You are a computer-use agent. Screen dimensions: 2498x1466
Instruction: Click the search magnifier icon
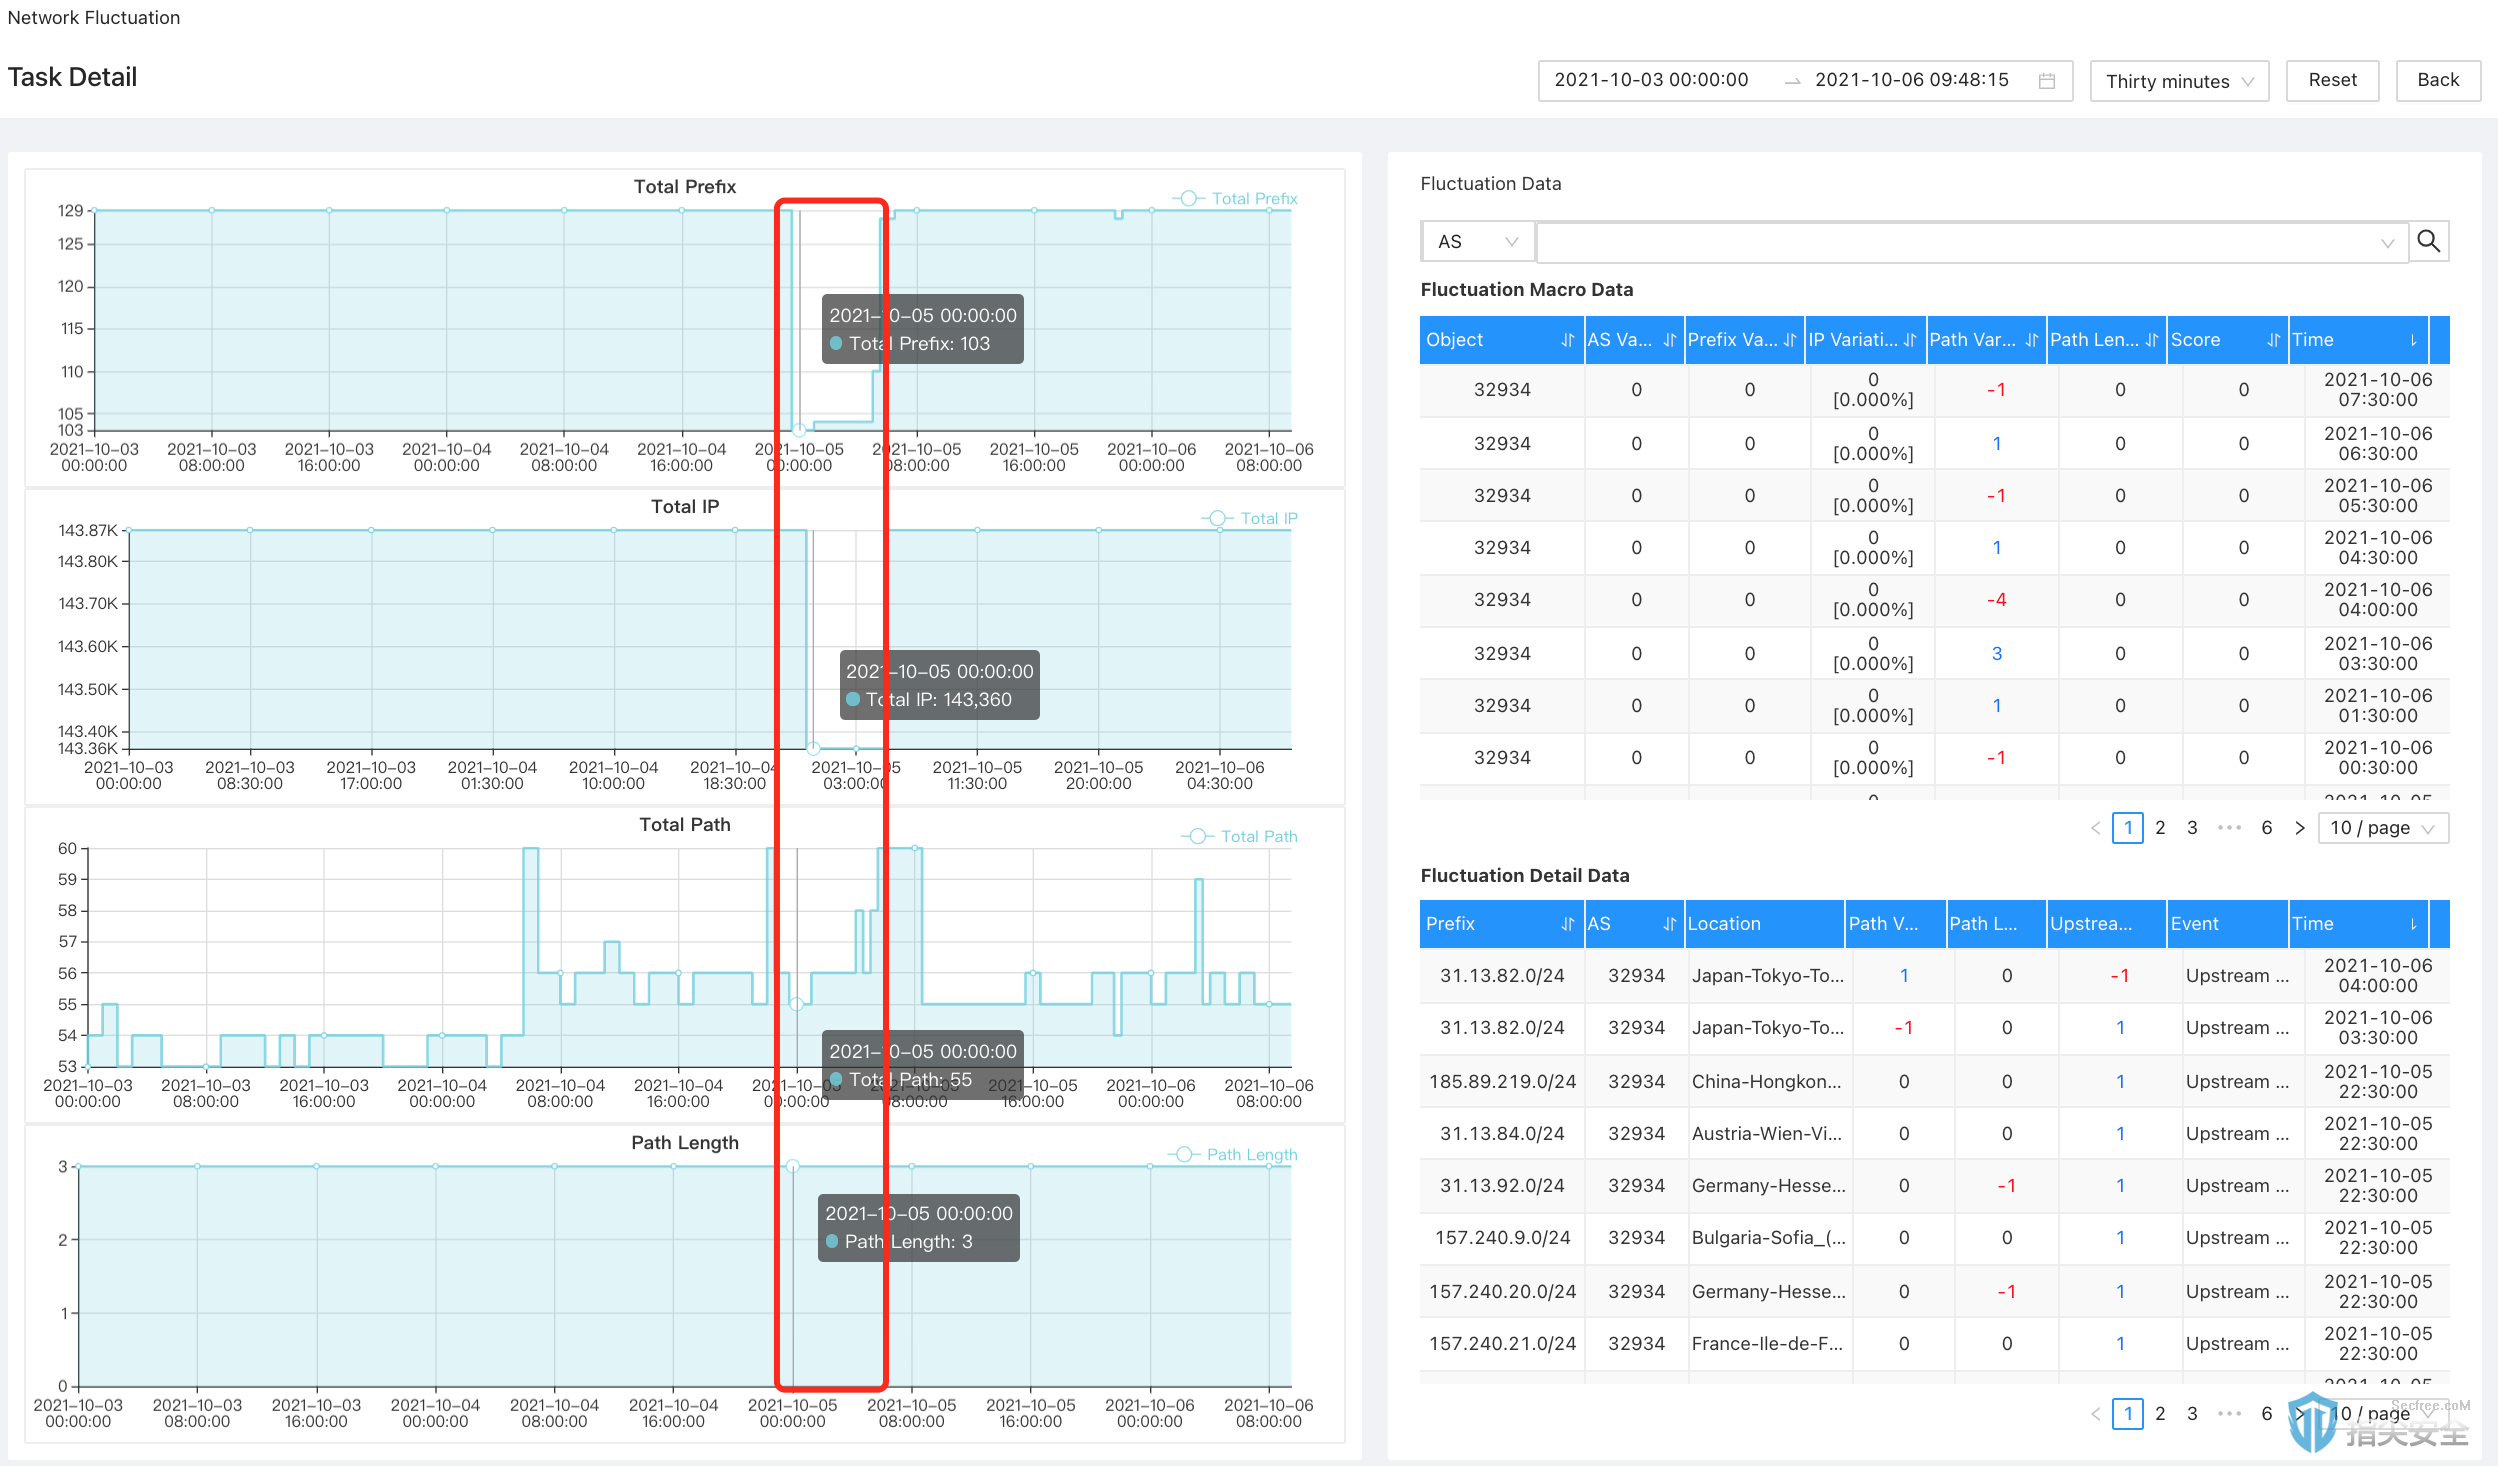click(x=2428, y=241)
